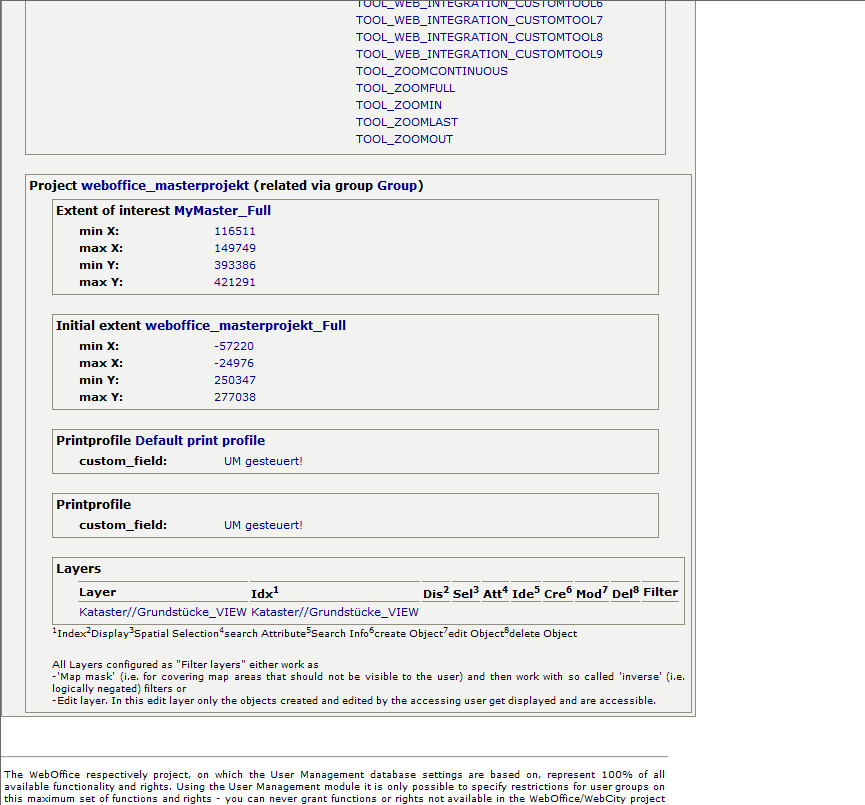Click the Extent of interest label
The image size is (865, 805).
coord(113,211)
